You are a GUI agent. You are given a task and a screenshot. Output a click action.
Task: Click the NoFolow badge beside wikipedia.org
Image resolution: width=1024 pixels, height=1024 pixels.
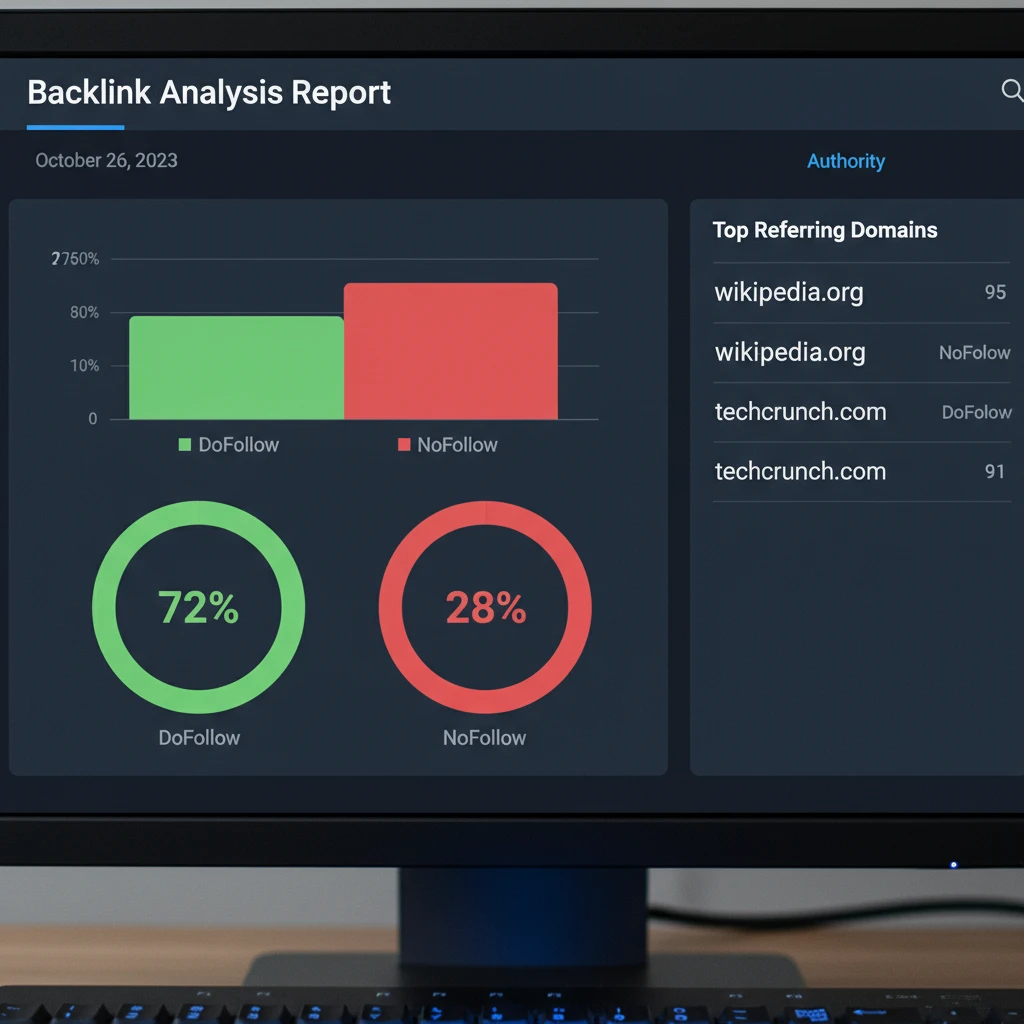974,353
